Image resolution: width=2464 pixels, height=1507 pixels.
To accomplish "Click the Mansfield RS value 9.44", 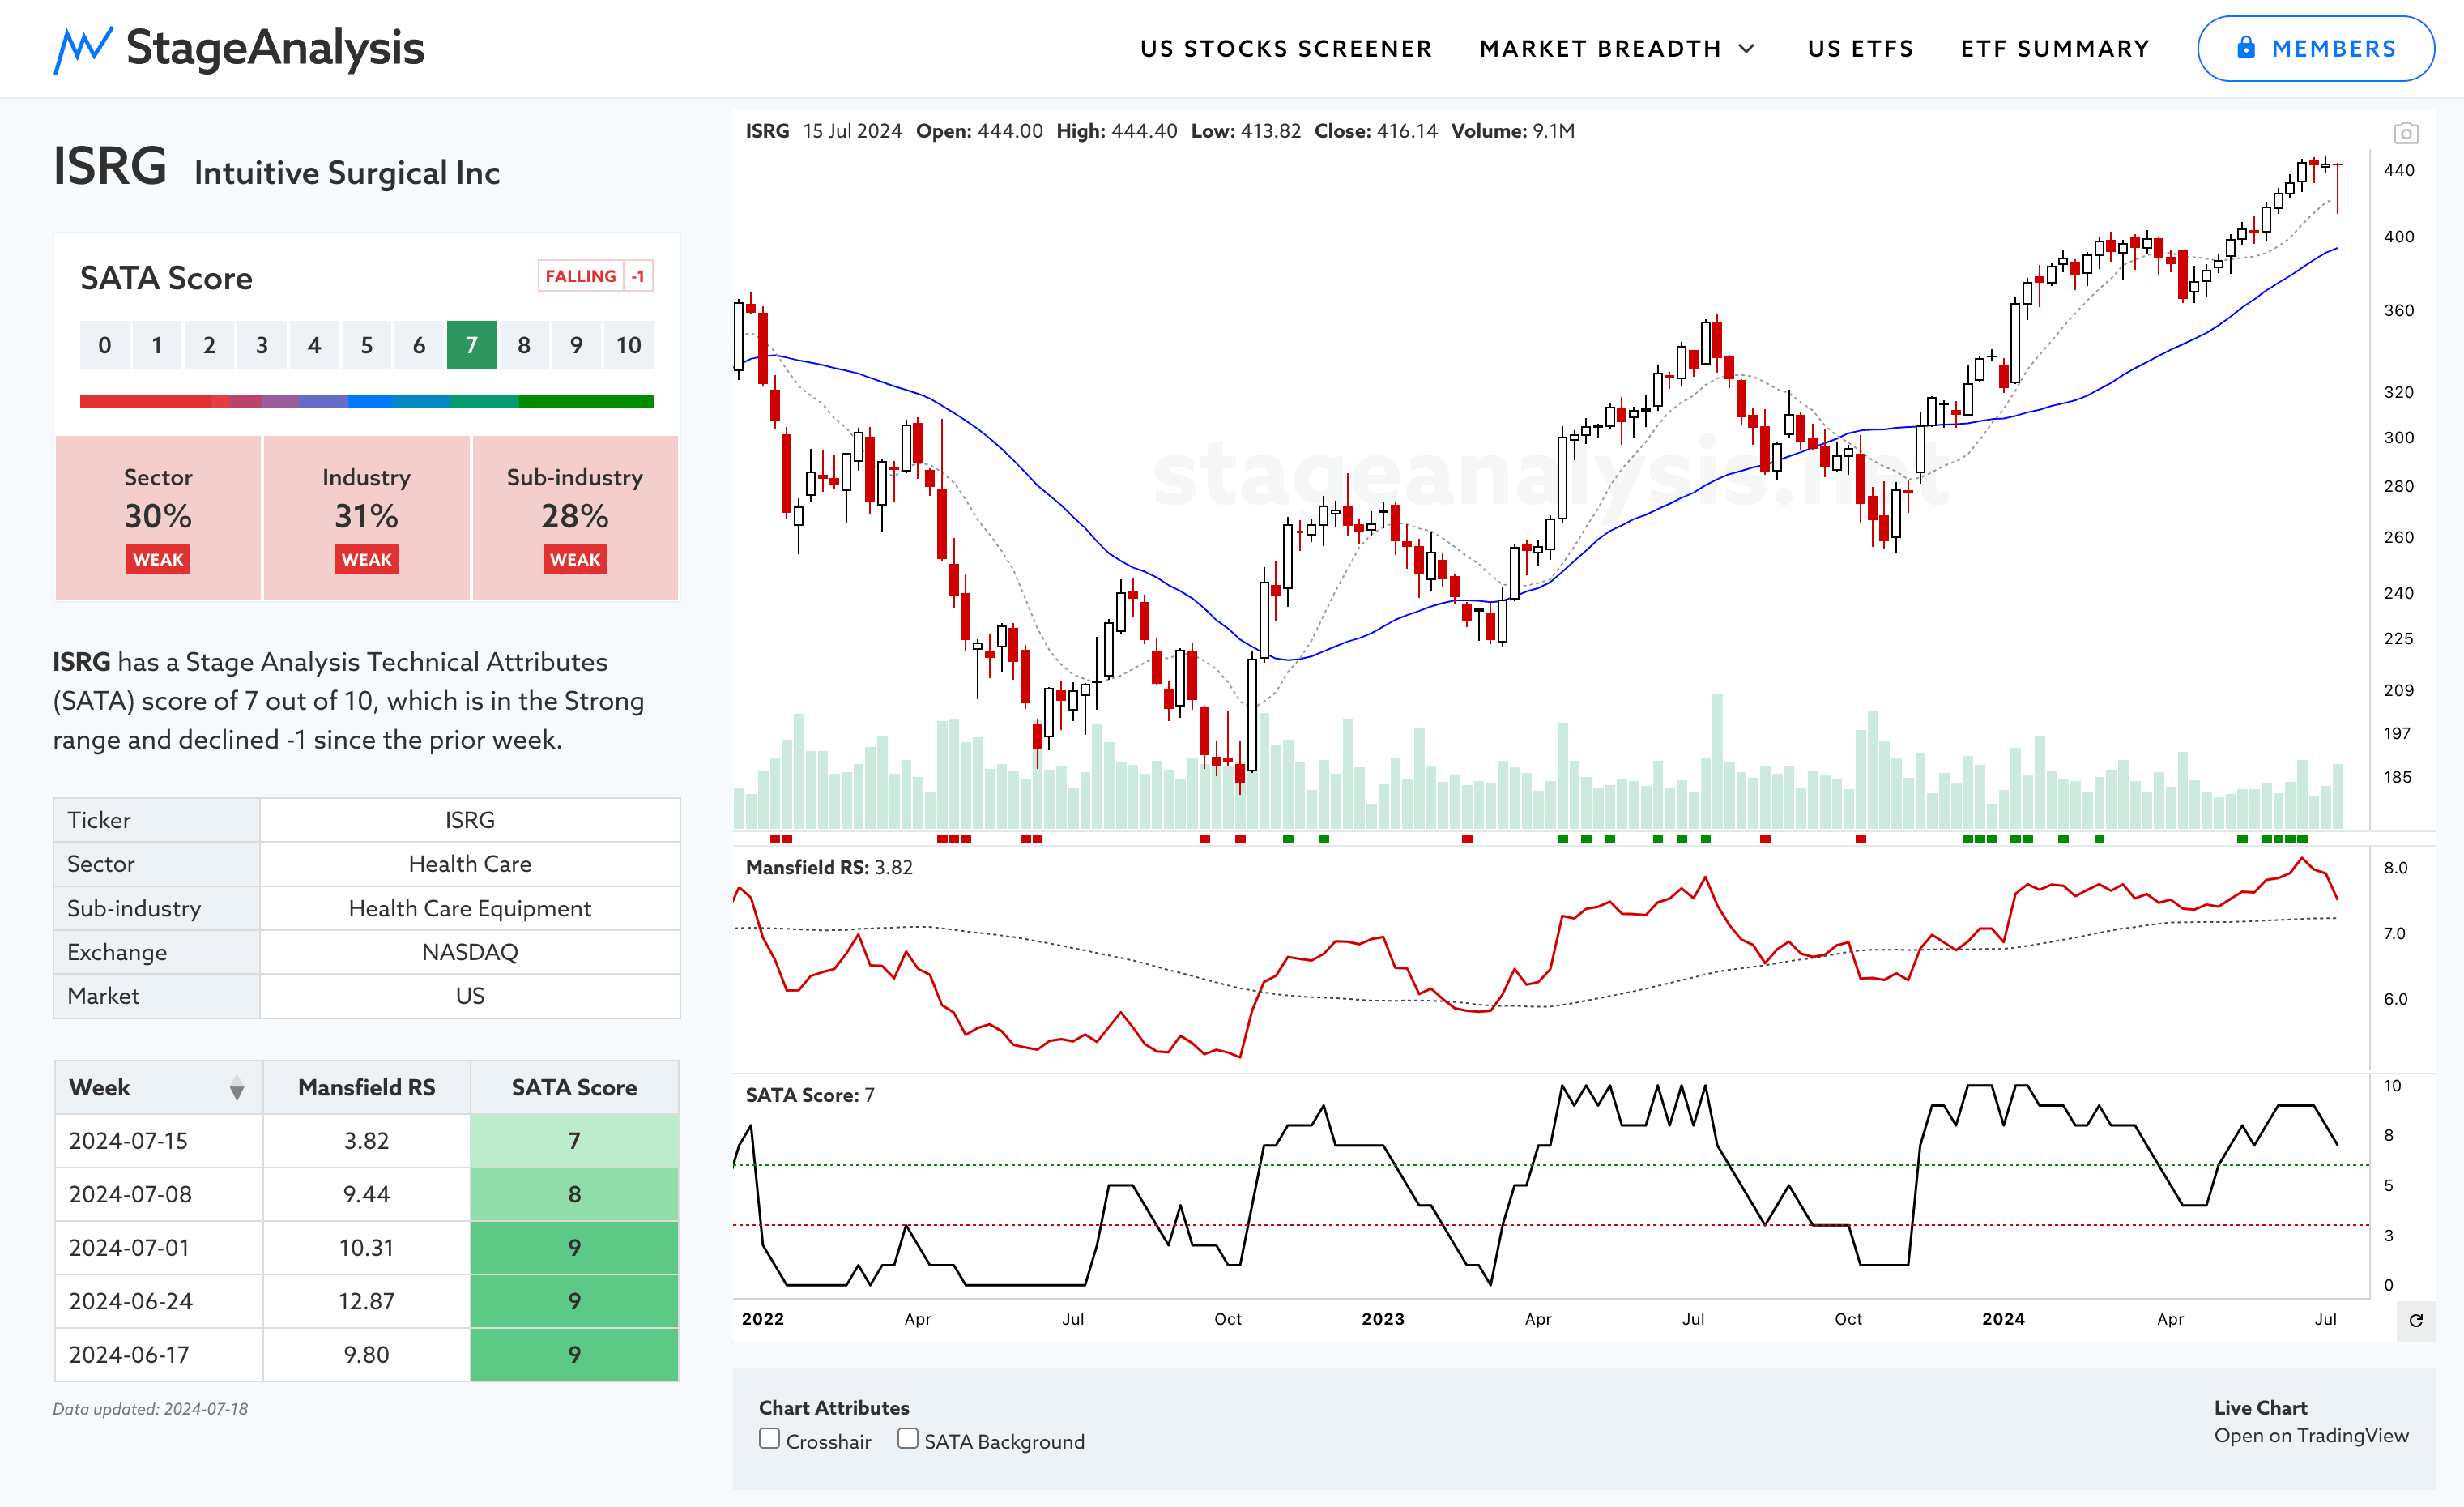I will point(366,1194).
